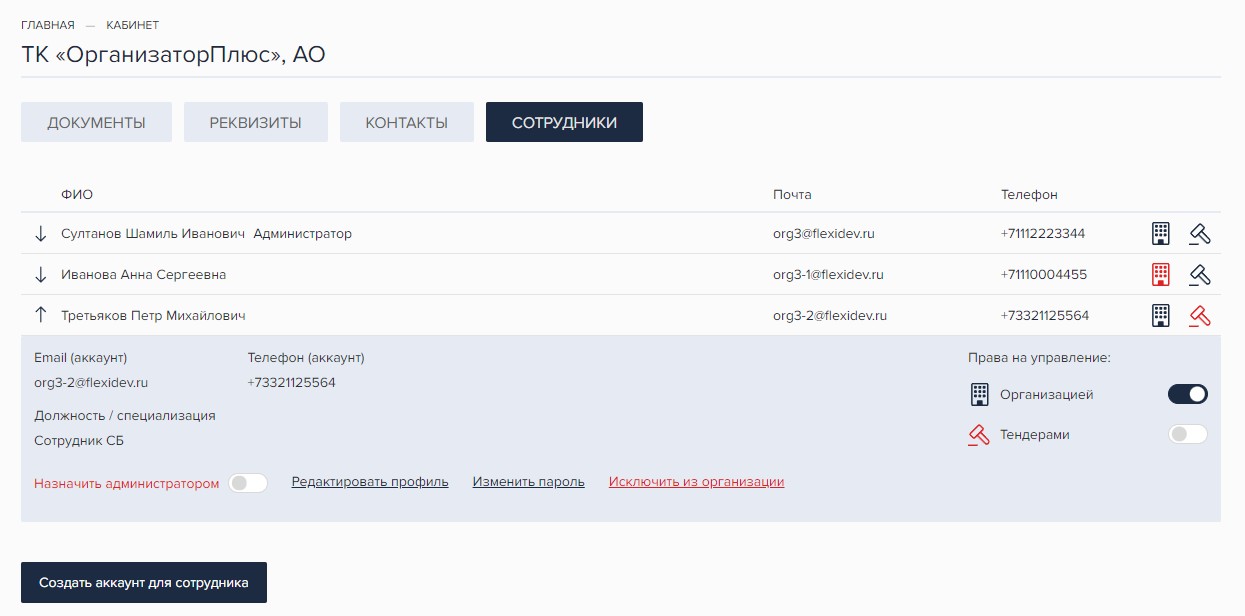1245x616 pixels.
Task: Enable the Тендерами management toggle
Action: tap(1187, 434)
